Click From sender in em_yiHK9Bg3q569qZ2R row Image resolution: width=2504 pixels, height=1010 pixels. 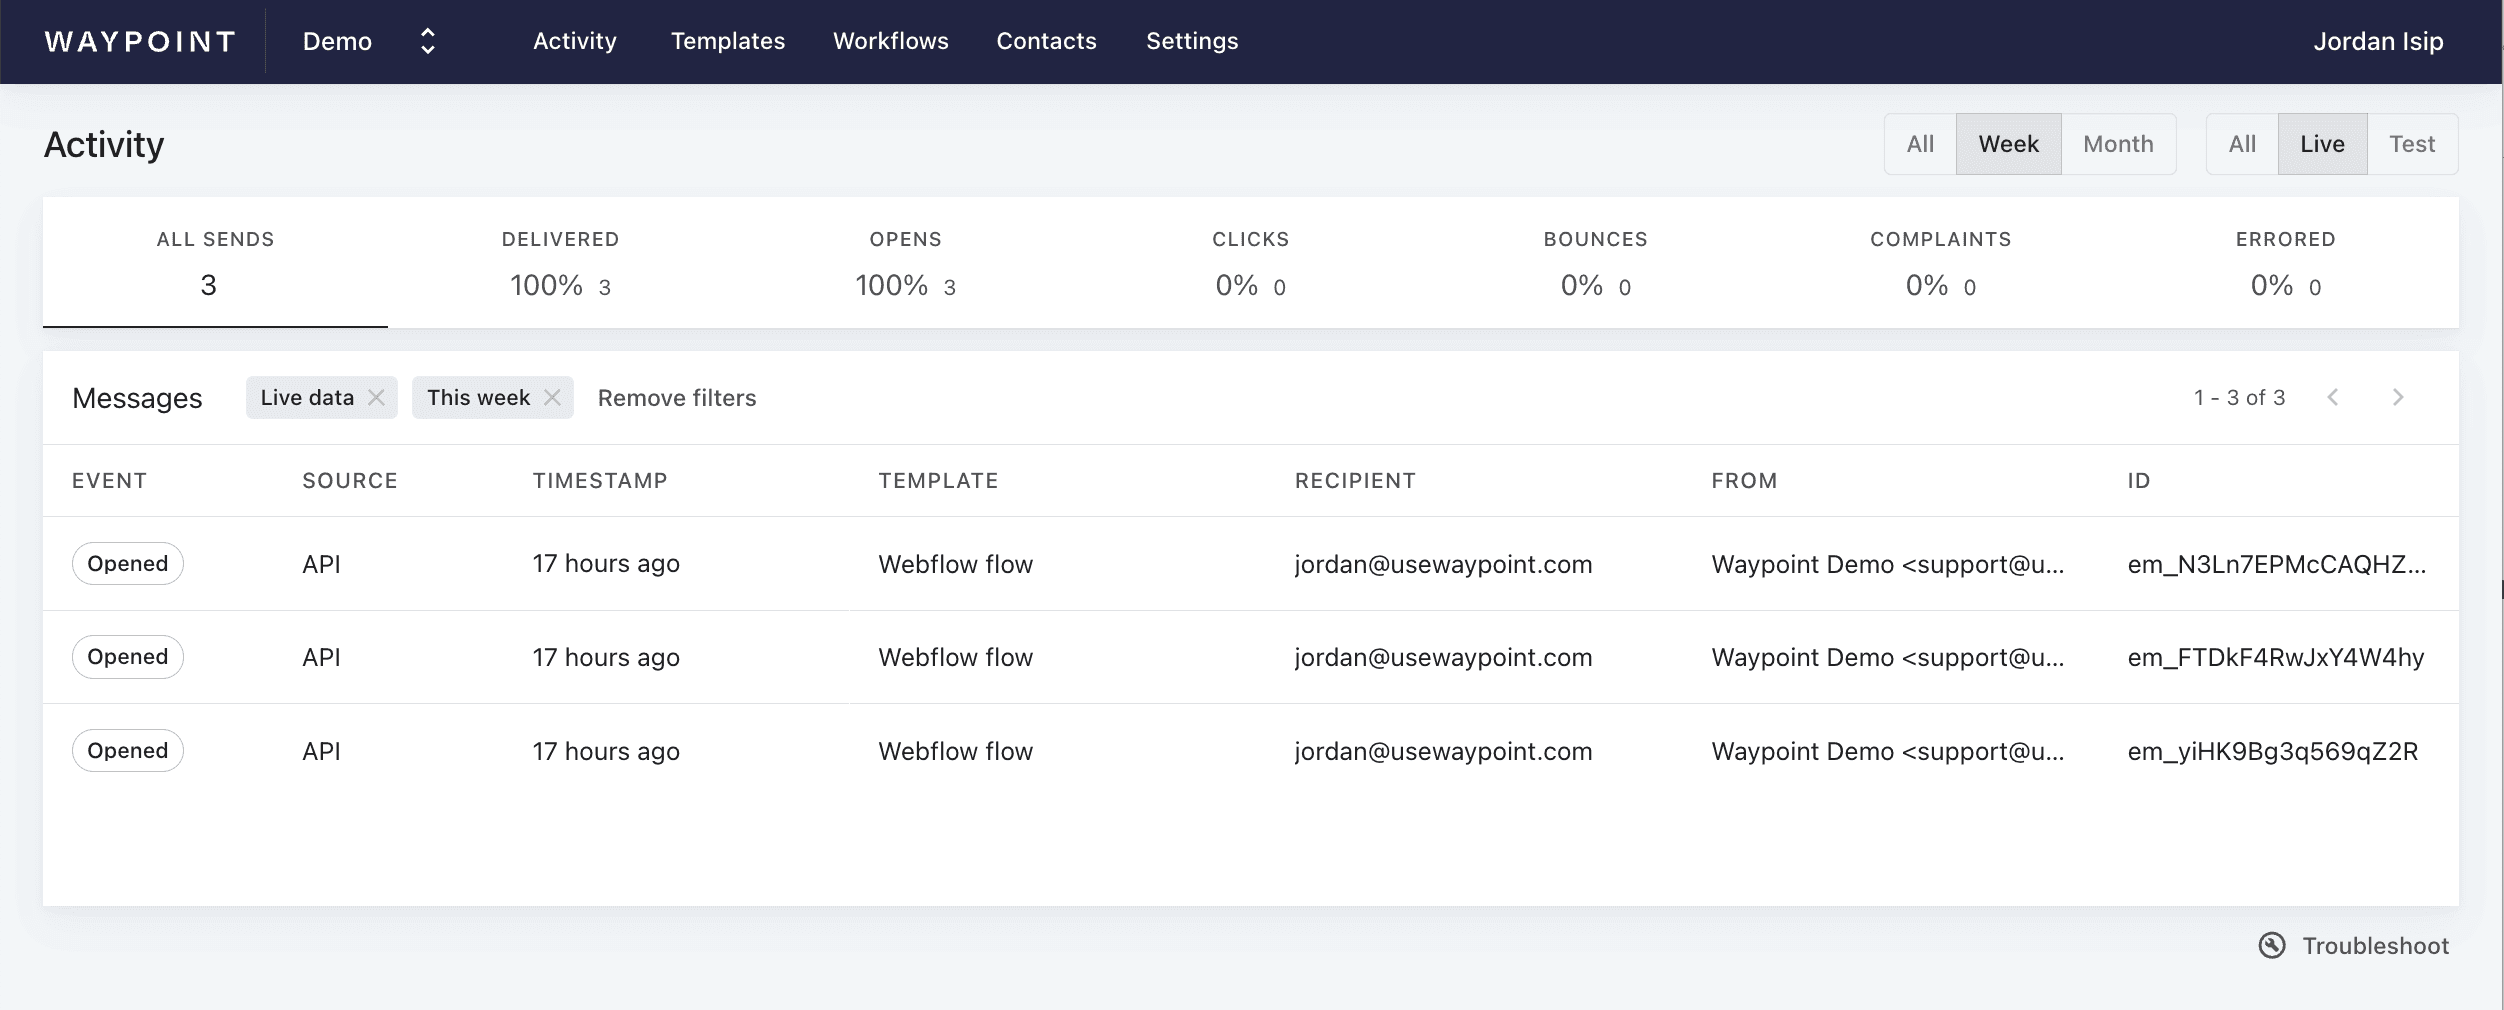(1887, 751)
